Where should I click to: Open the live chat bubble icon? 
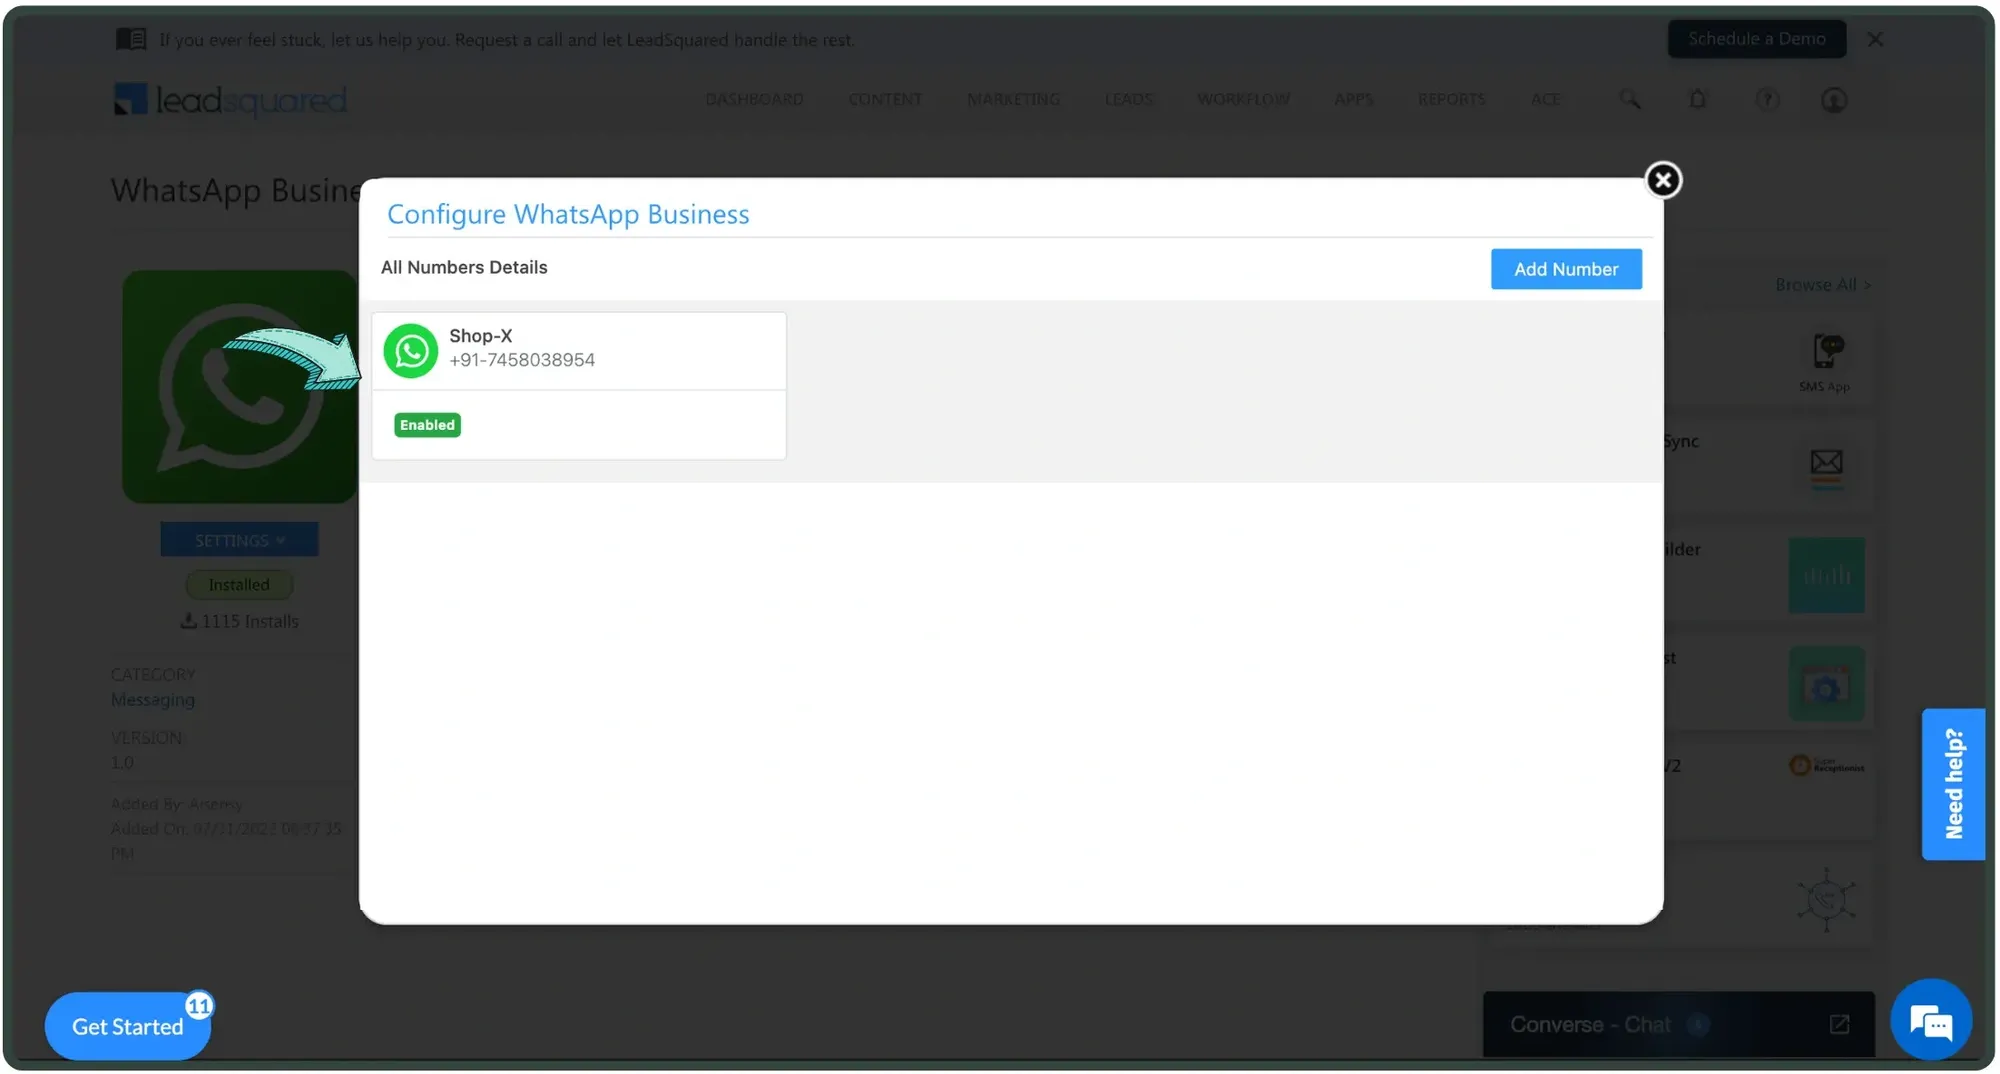[x=1931, y=1021]
